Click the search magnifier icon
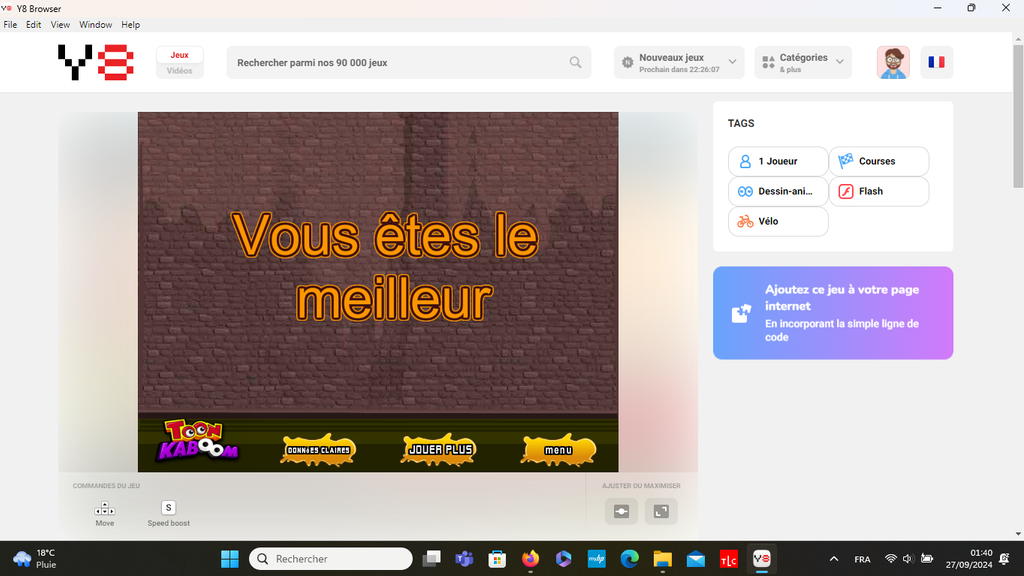 click(x=575, y=62)
